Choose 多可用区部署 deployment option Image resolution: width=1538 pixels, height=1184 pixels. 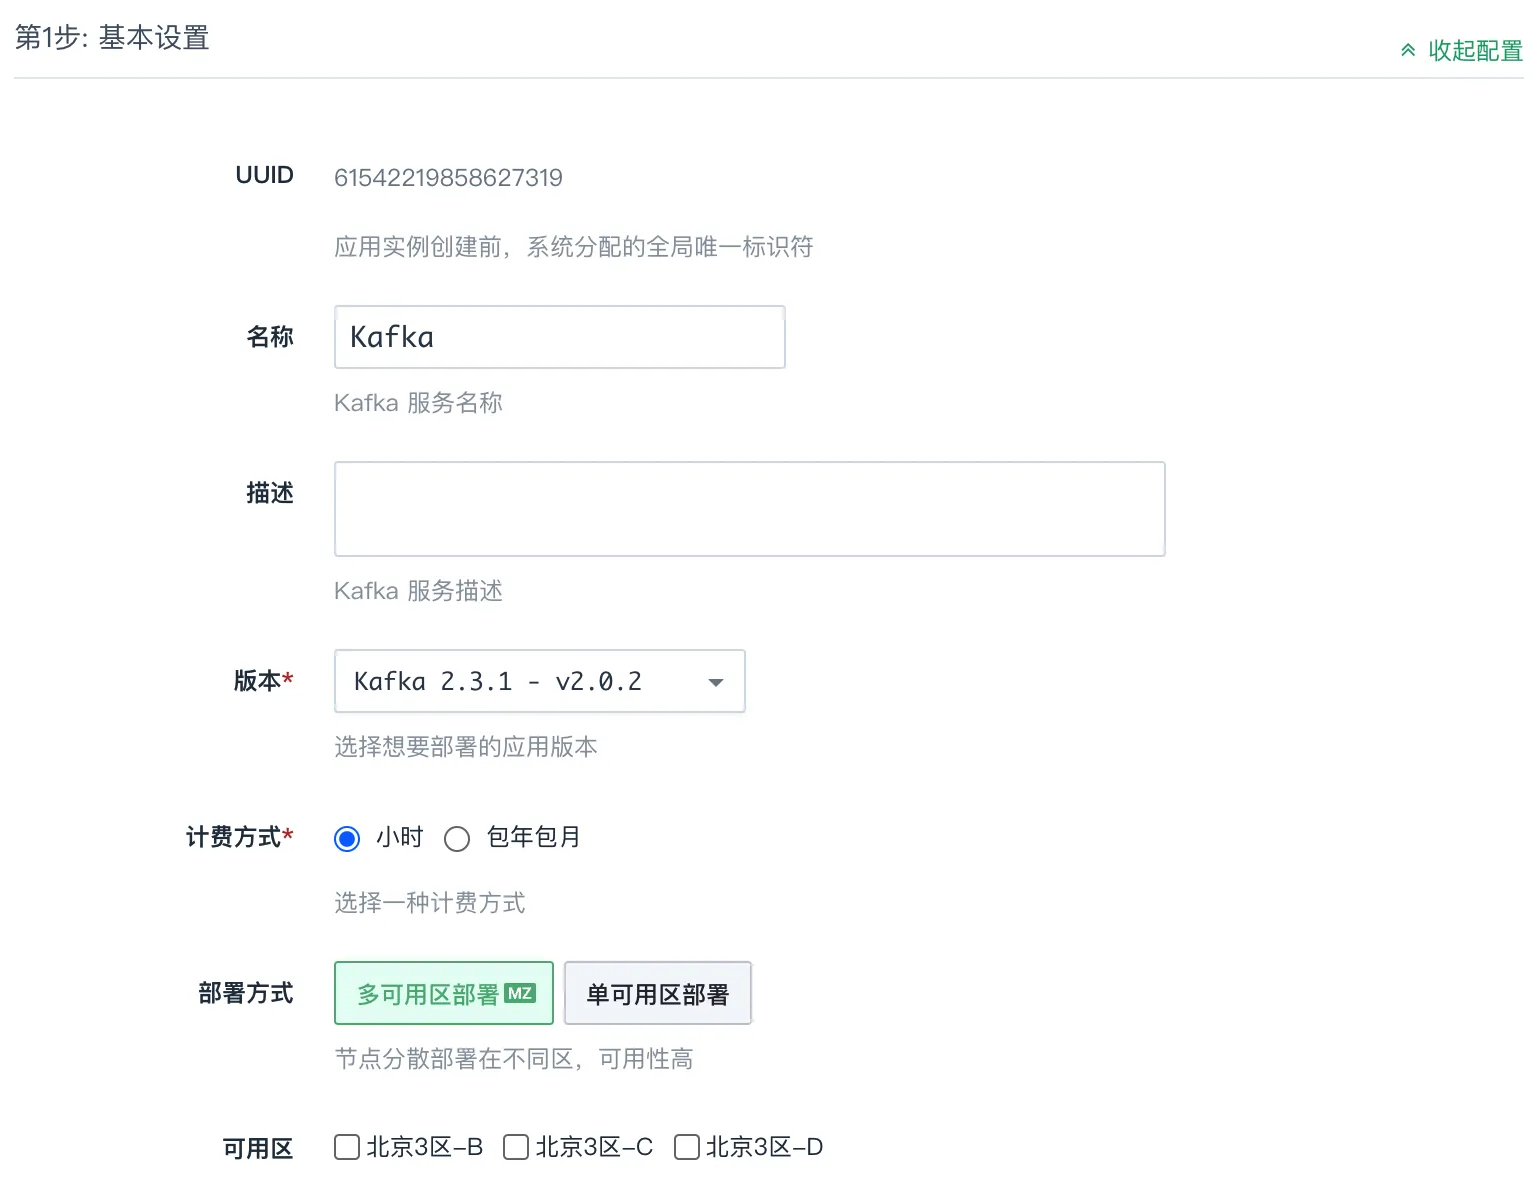click(444, 993)
